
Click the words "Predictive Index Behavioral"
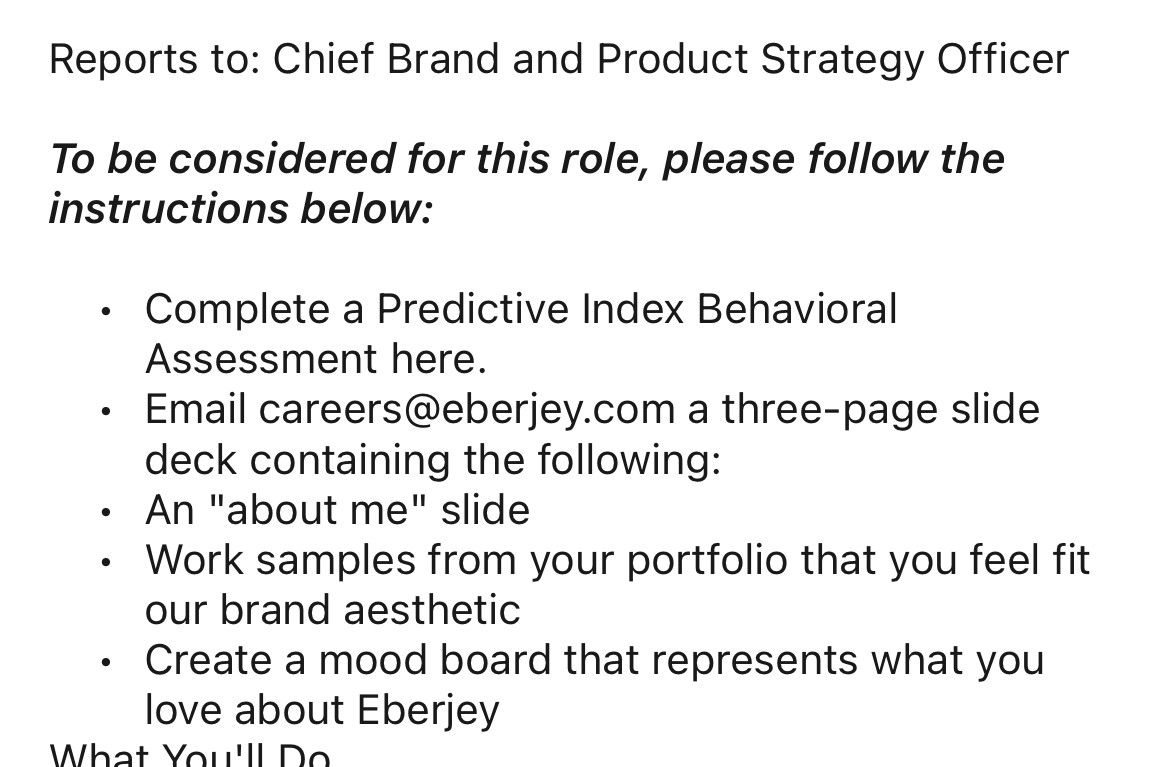coord(636,309)
